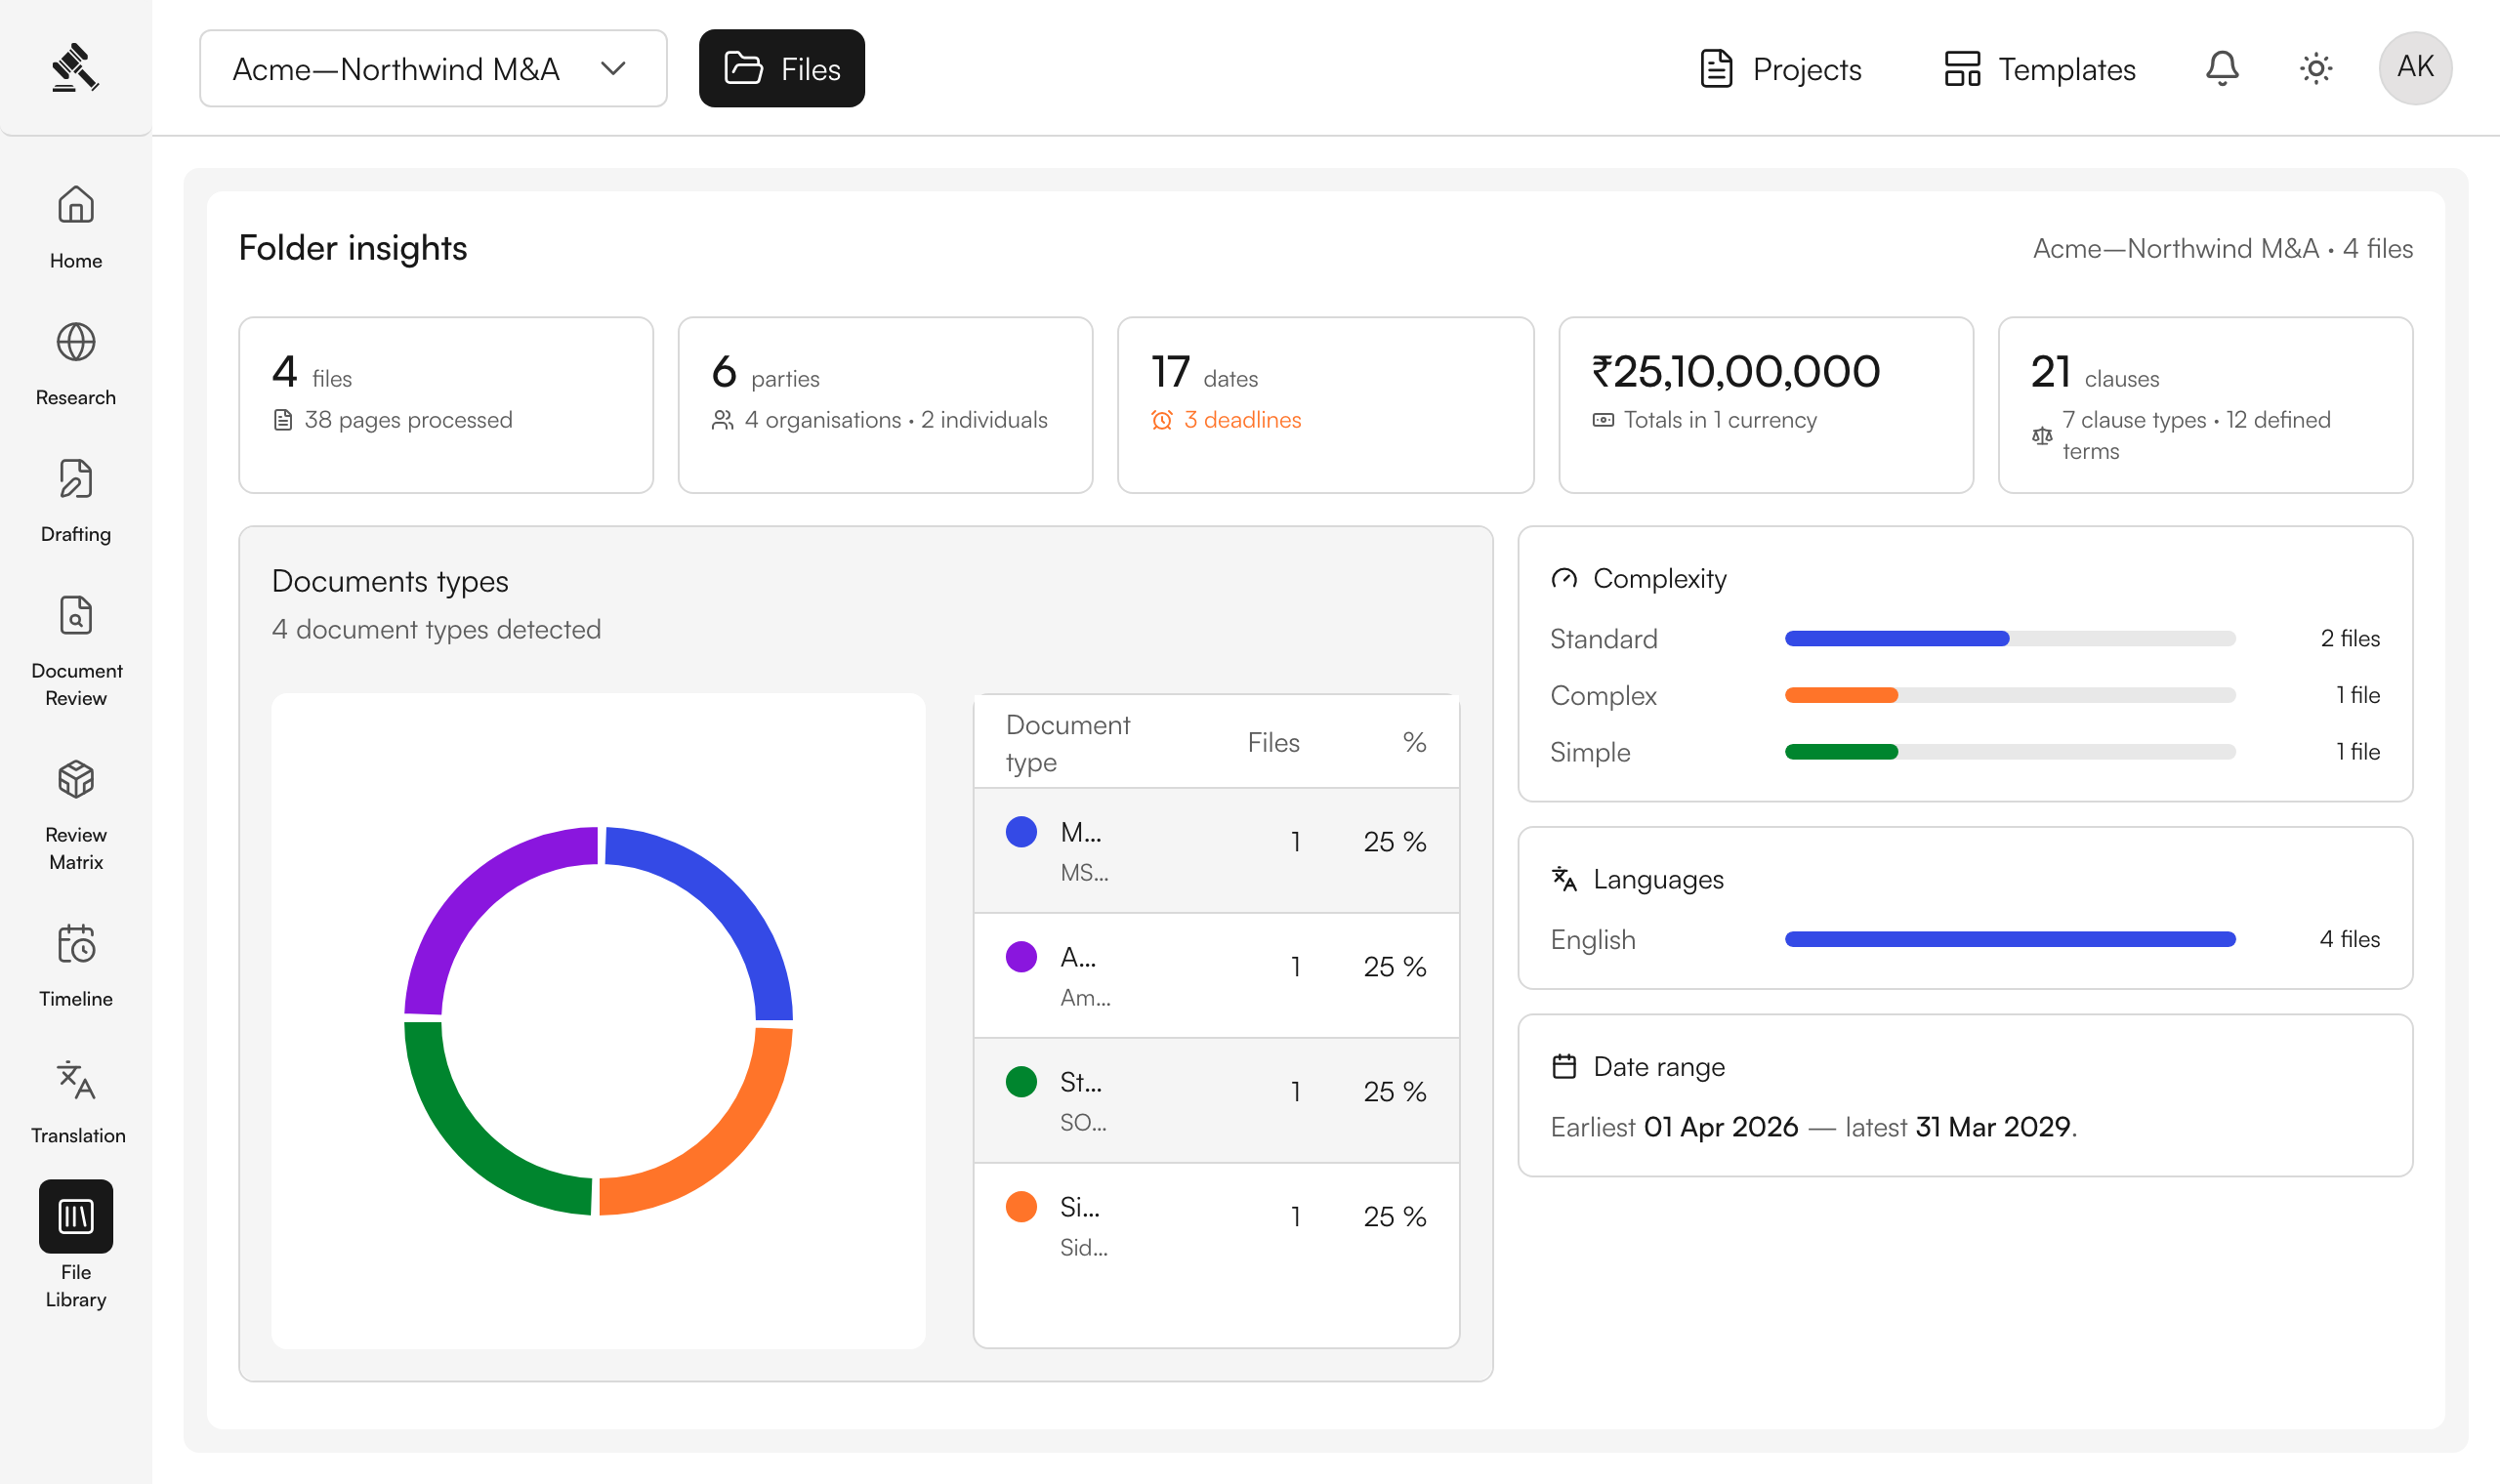Select the 21 clauses summary card
2500x1484 pixels.
(x=2205, y=405)
